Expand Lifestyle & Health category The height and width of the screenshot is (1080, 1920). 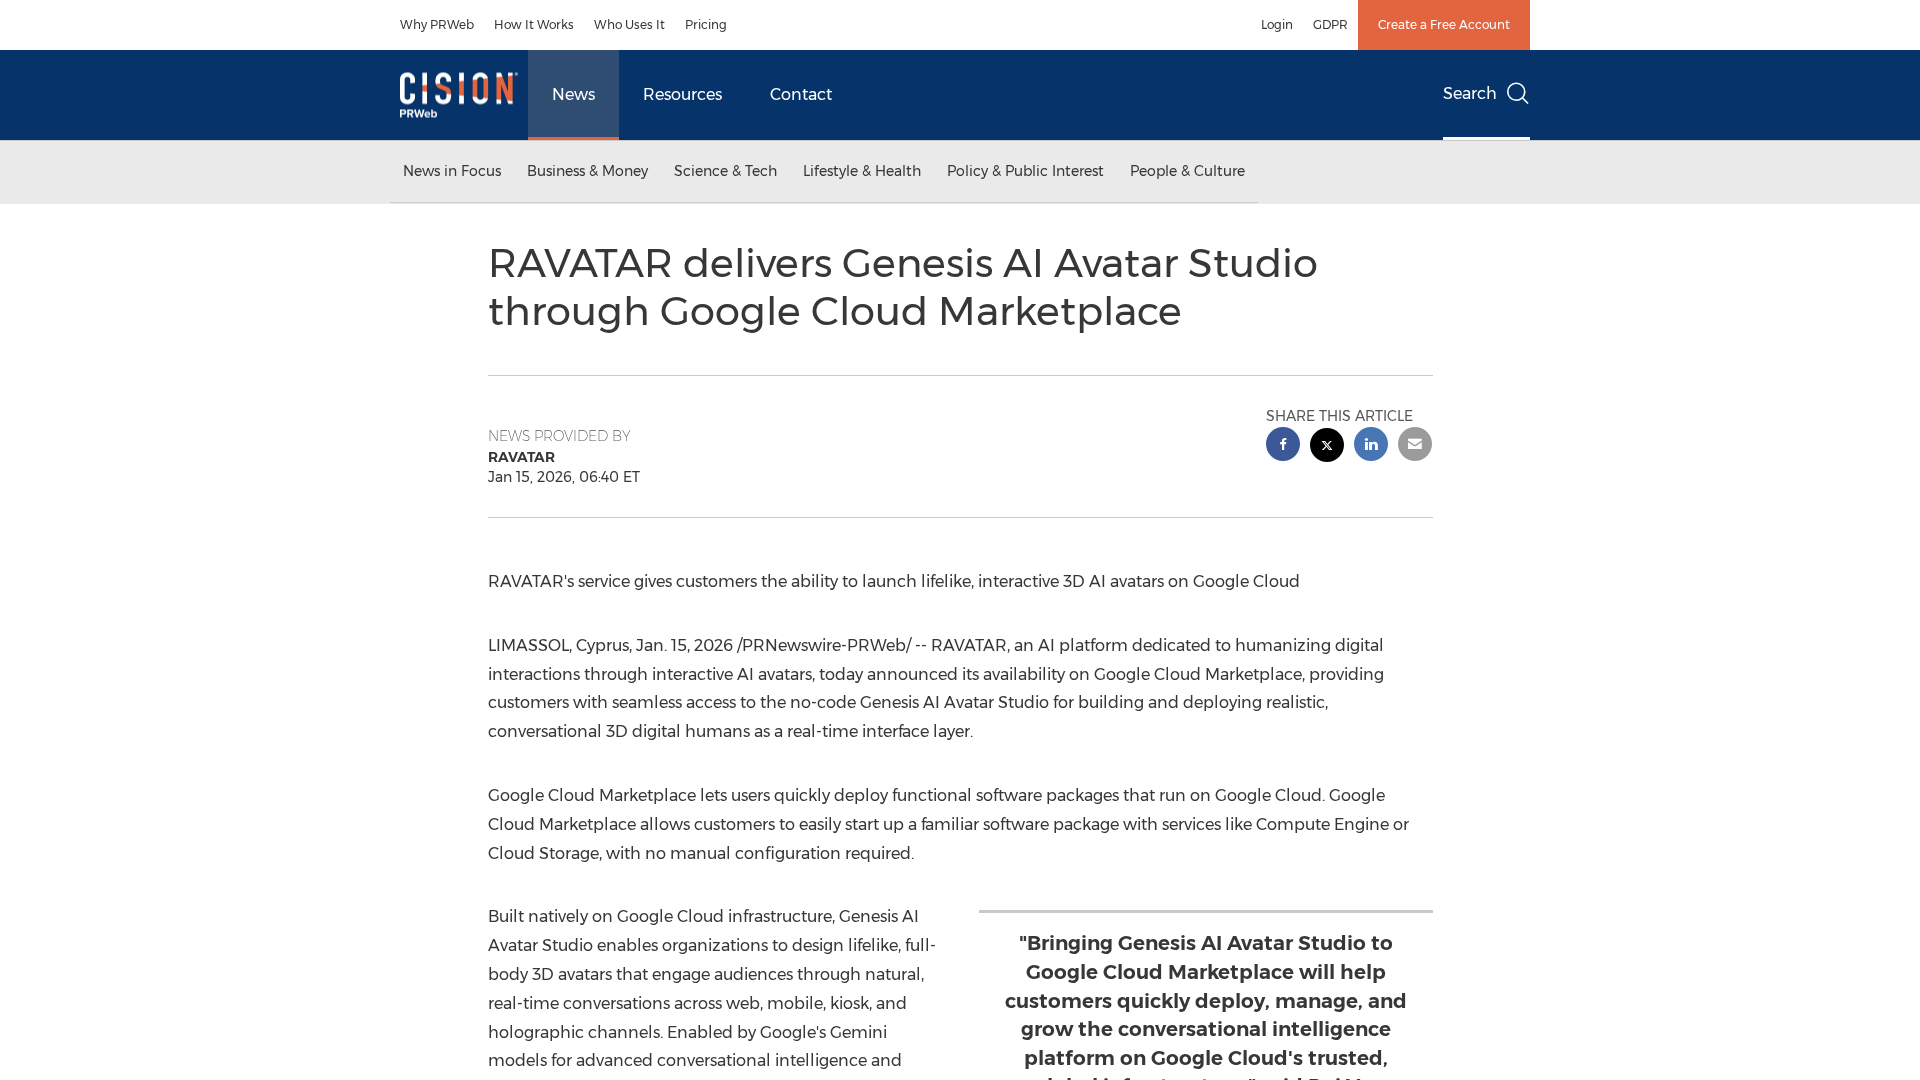tap(861, 171)
